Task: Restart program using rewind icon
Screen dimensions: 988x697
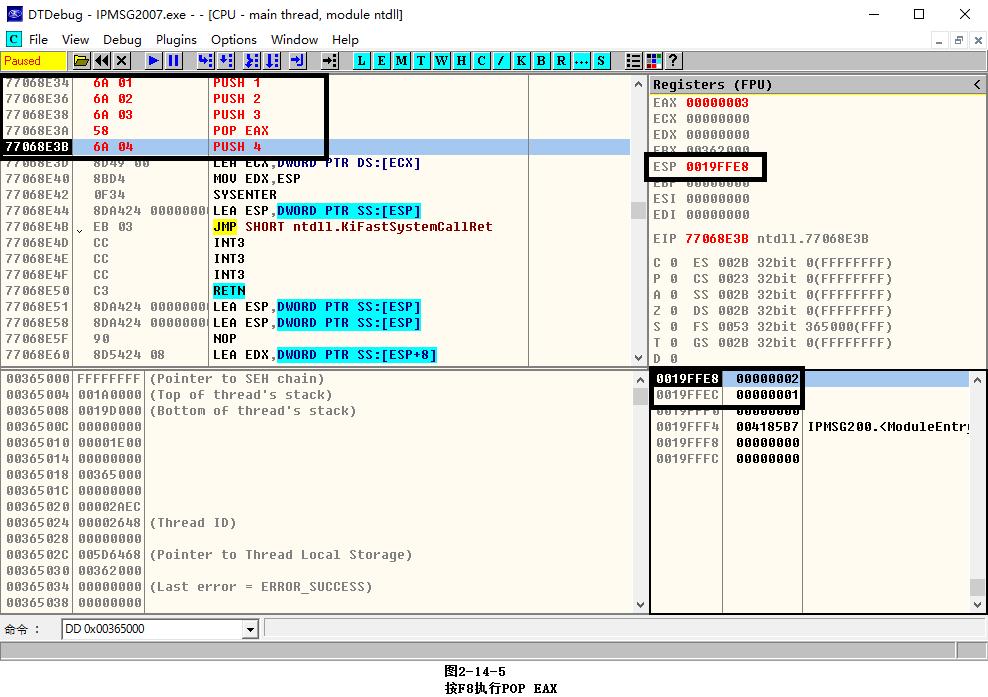Action: 102,61
